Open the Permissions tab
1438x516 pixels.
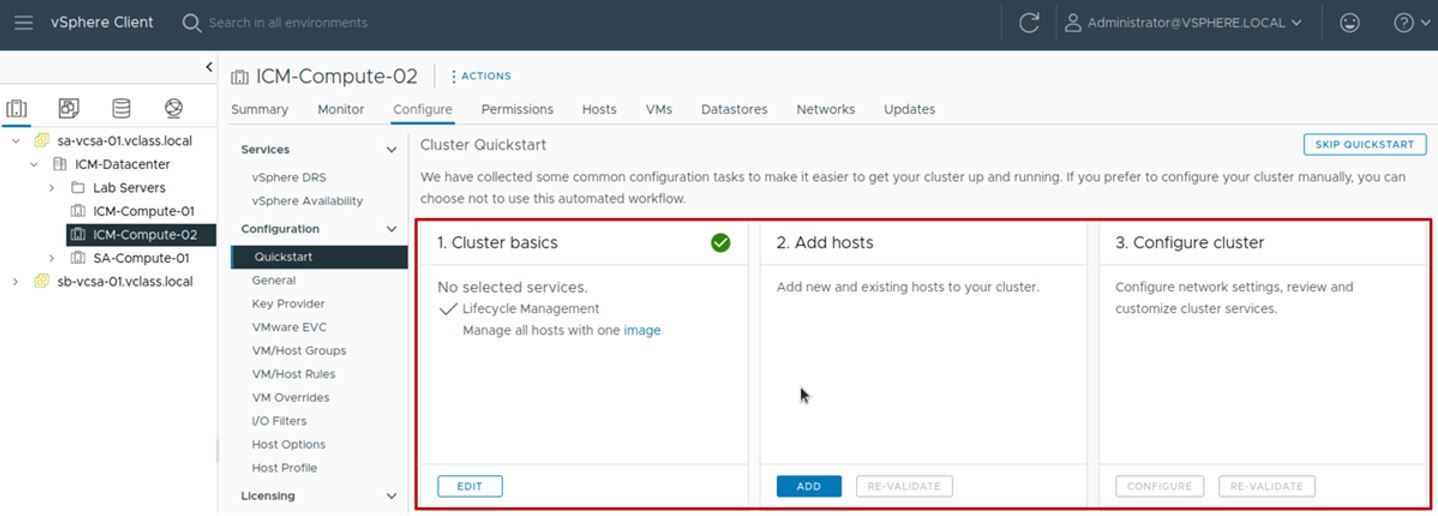pos(516,109)
